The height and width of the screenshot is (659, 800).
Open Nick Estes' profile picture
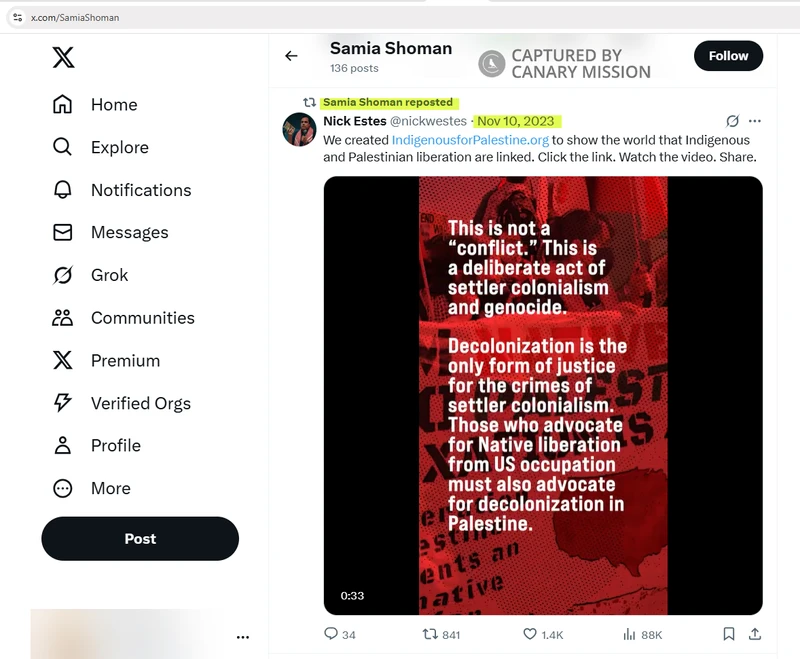[299, 130]
